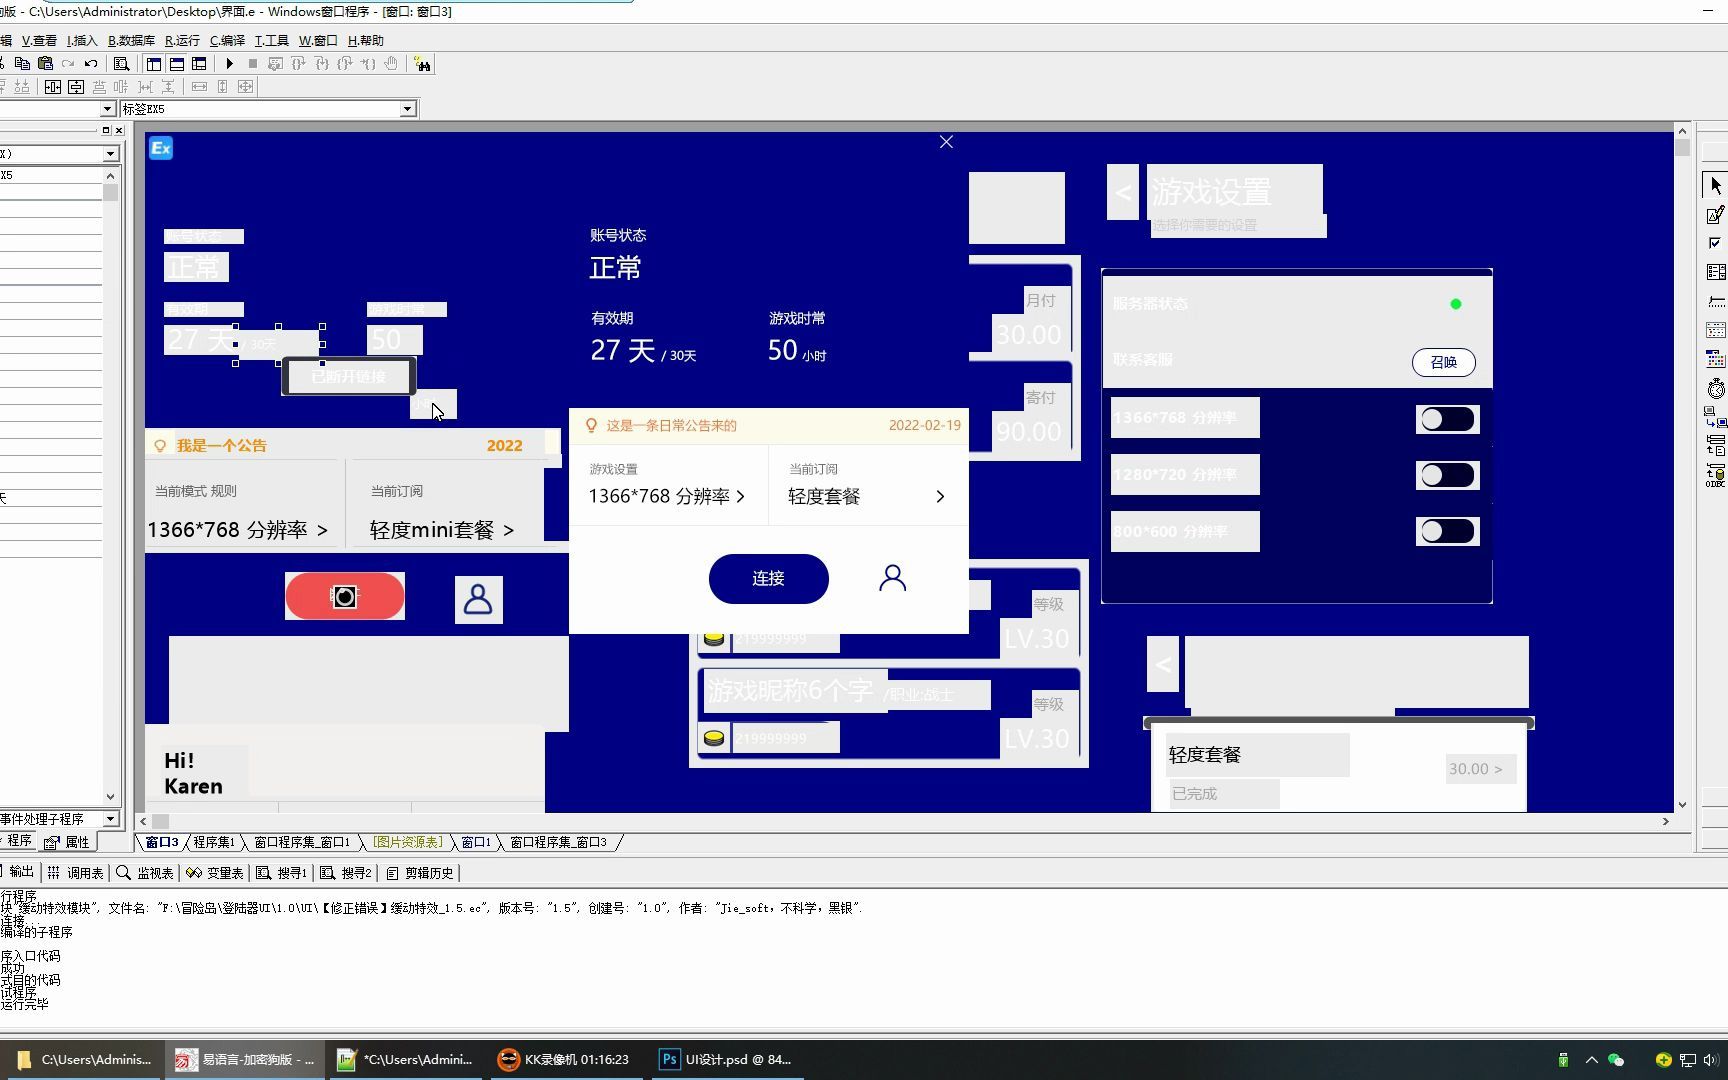Image resolution: width=1728 pixels, height=1080 pixels.
Task: Click the 连接 button
Action: pyautogui.click(x=768, y=578)
